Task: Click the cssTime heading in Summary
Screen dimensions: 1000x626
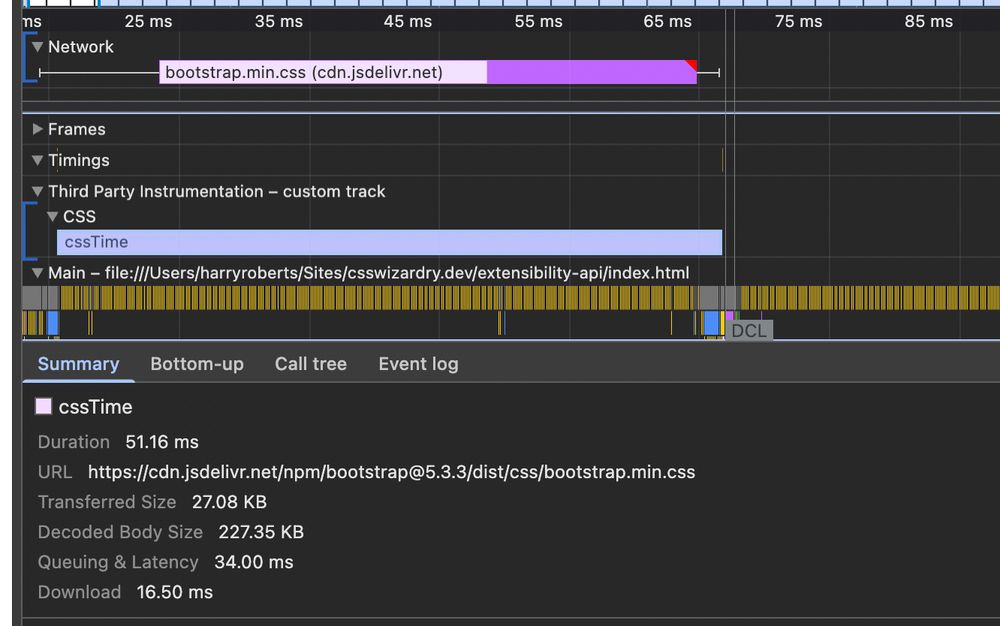Action: click(x=96, y=407)
